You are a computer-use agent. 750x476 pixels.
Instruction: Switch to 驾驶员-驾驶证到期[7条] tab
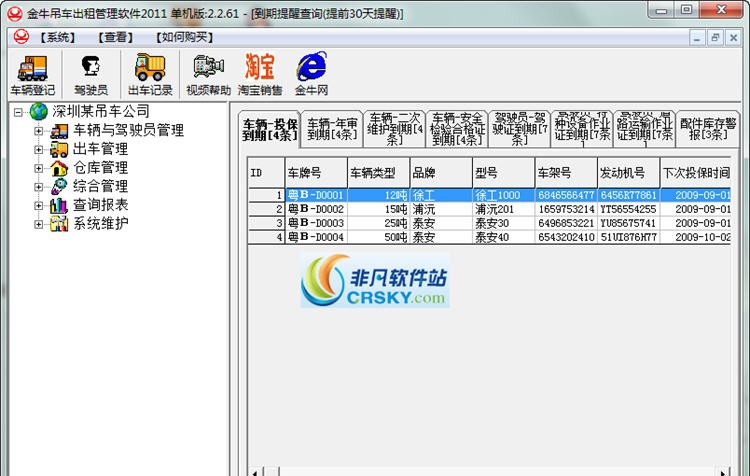point(519,129)
